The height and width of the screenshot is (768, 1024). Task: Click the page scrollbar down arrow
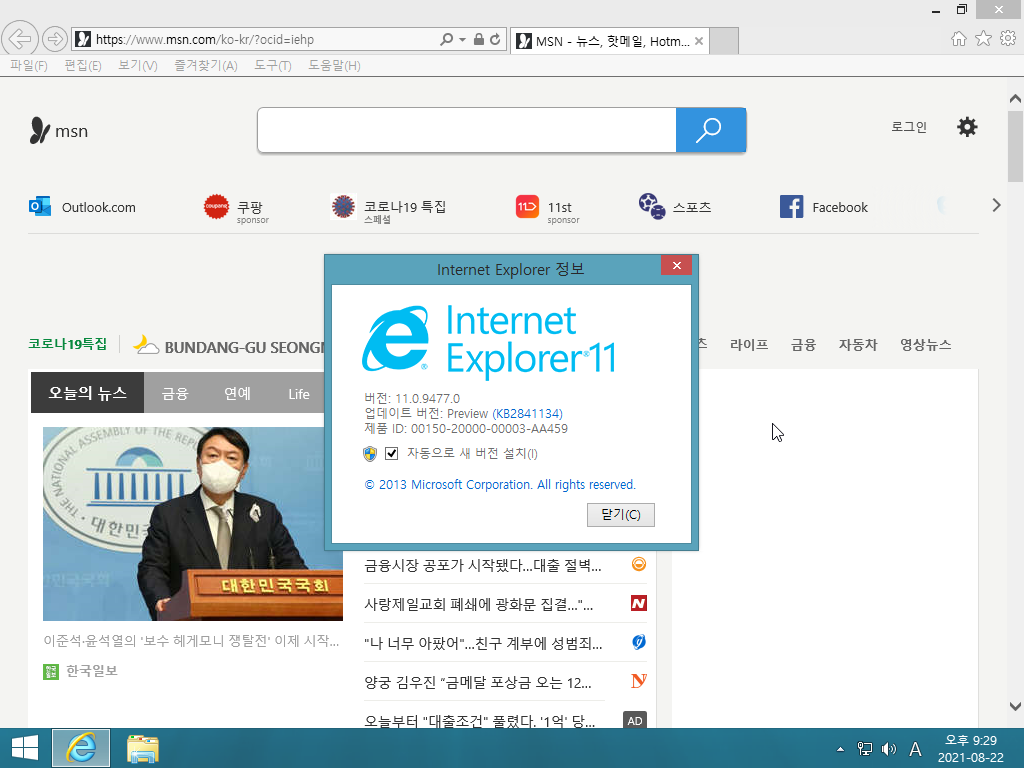[x=1015, y=706]
